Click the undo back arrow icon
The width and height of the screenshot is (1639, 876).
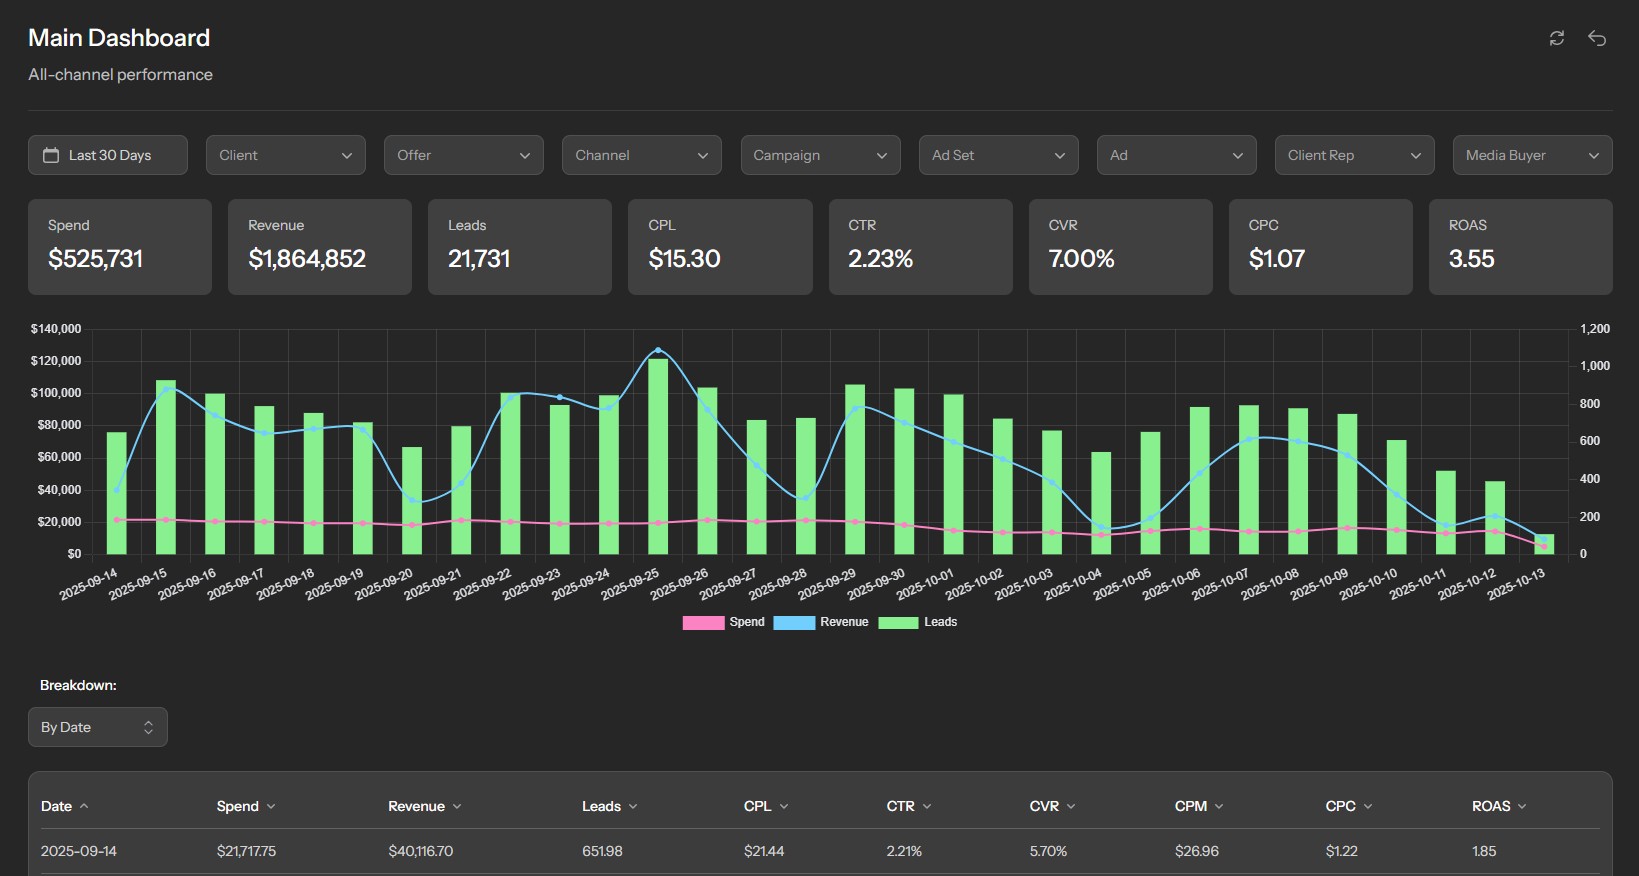pos(1597,38)
